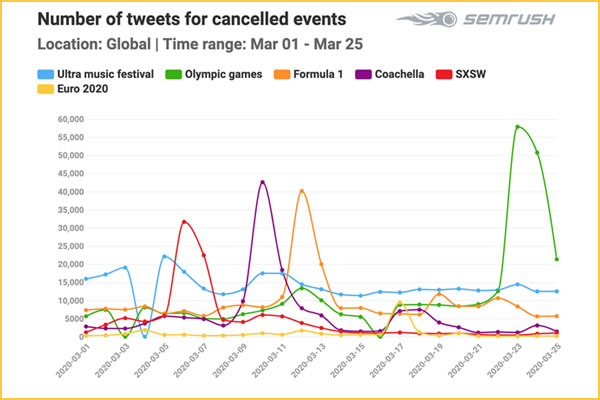Screen dimensions: 600x400
Task: Click the Olympic games peak data point
Action: pyautogui.click(x=517, y=126)
